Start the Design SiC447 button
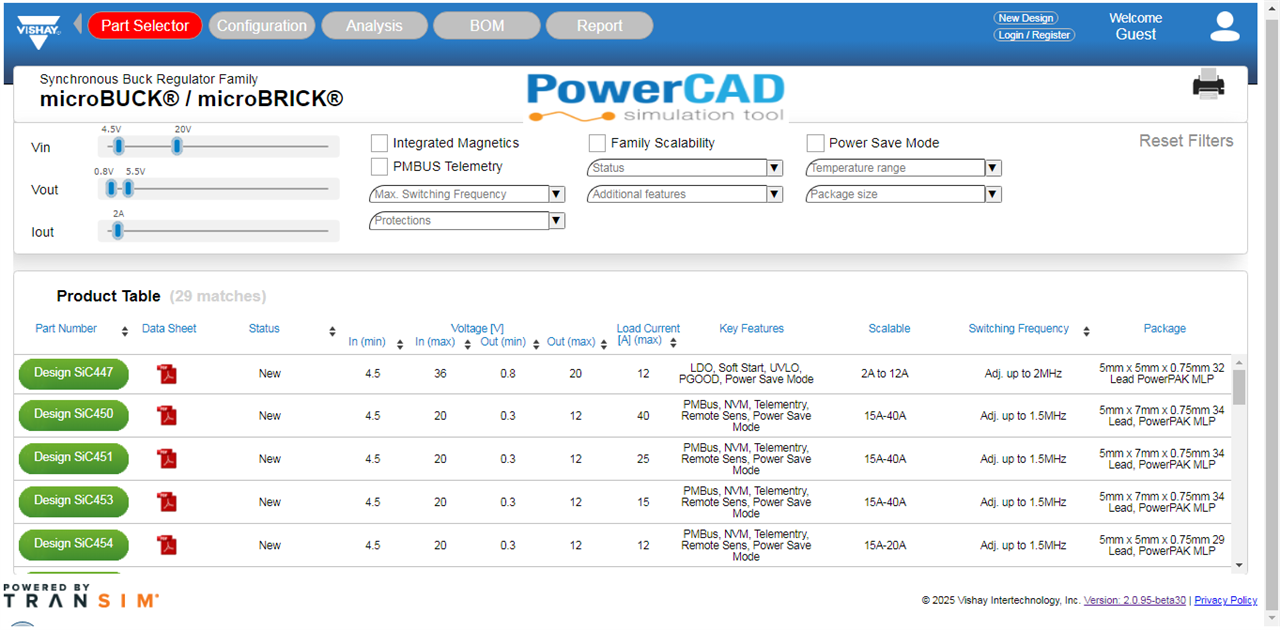 pyautogui.click(x=74, y=373)
